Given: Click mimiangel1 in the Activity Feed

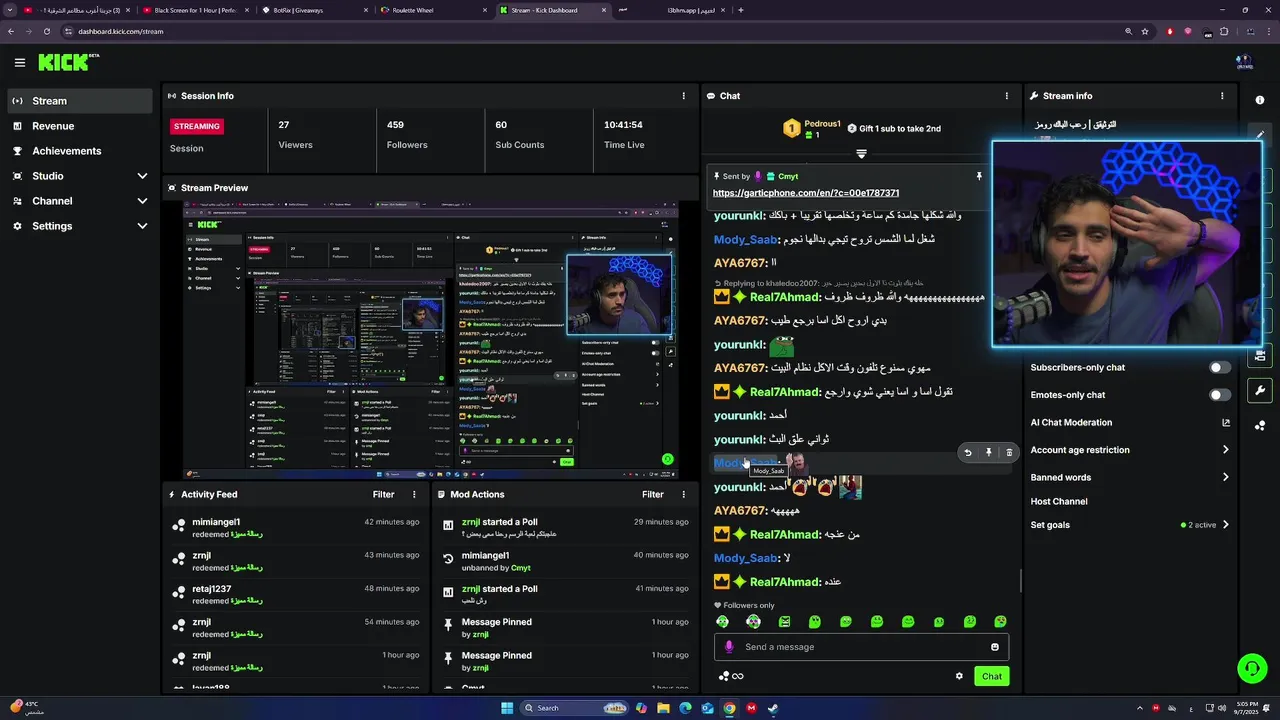Looking at the screenshot, I should pyautogui.click(x=216, y=522).
